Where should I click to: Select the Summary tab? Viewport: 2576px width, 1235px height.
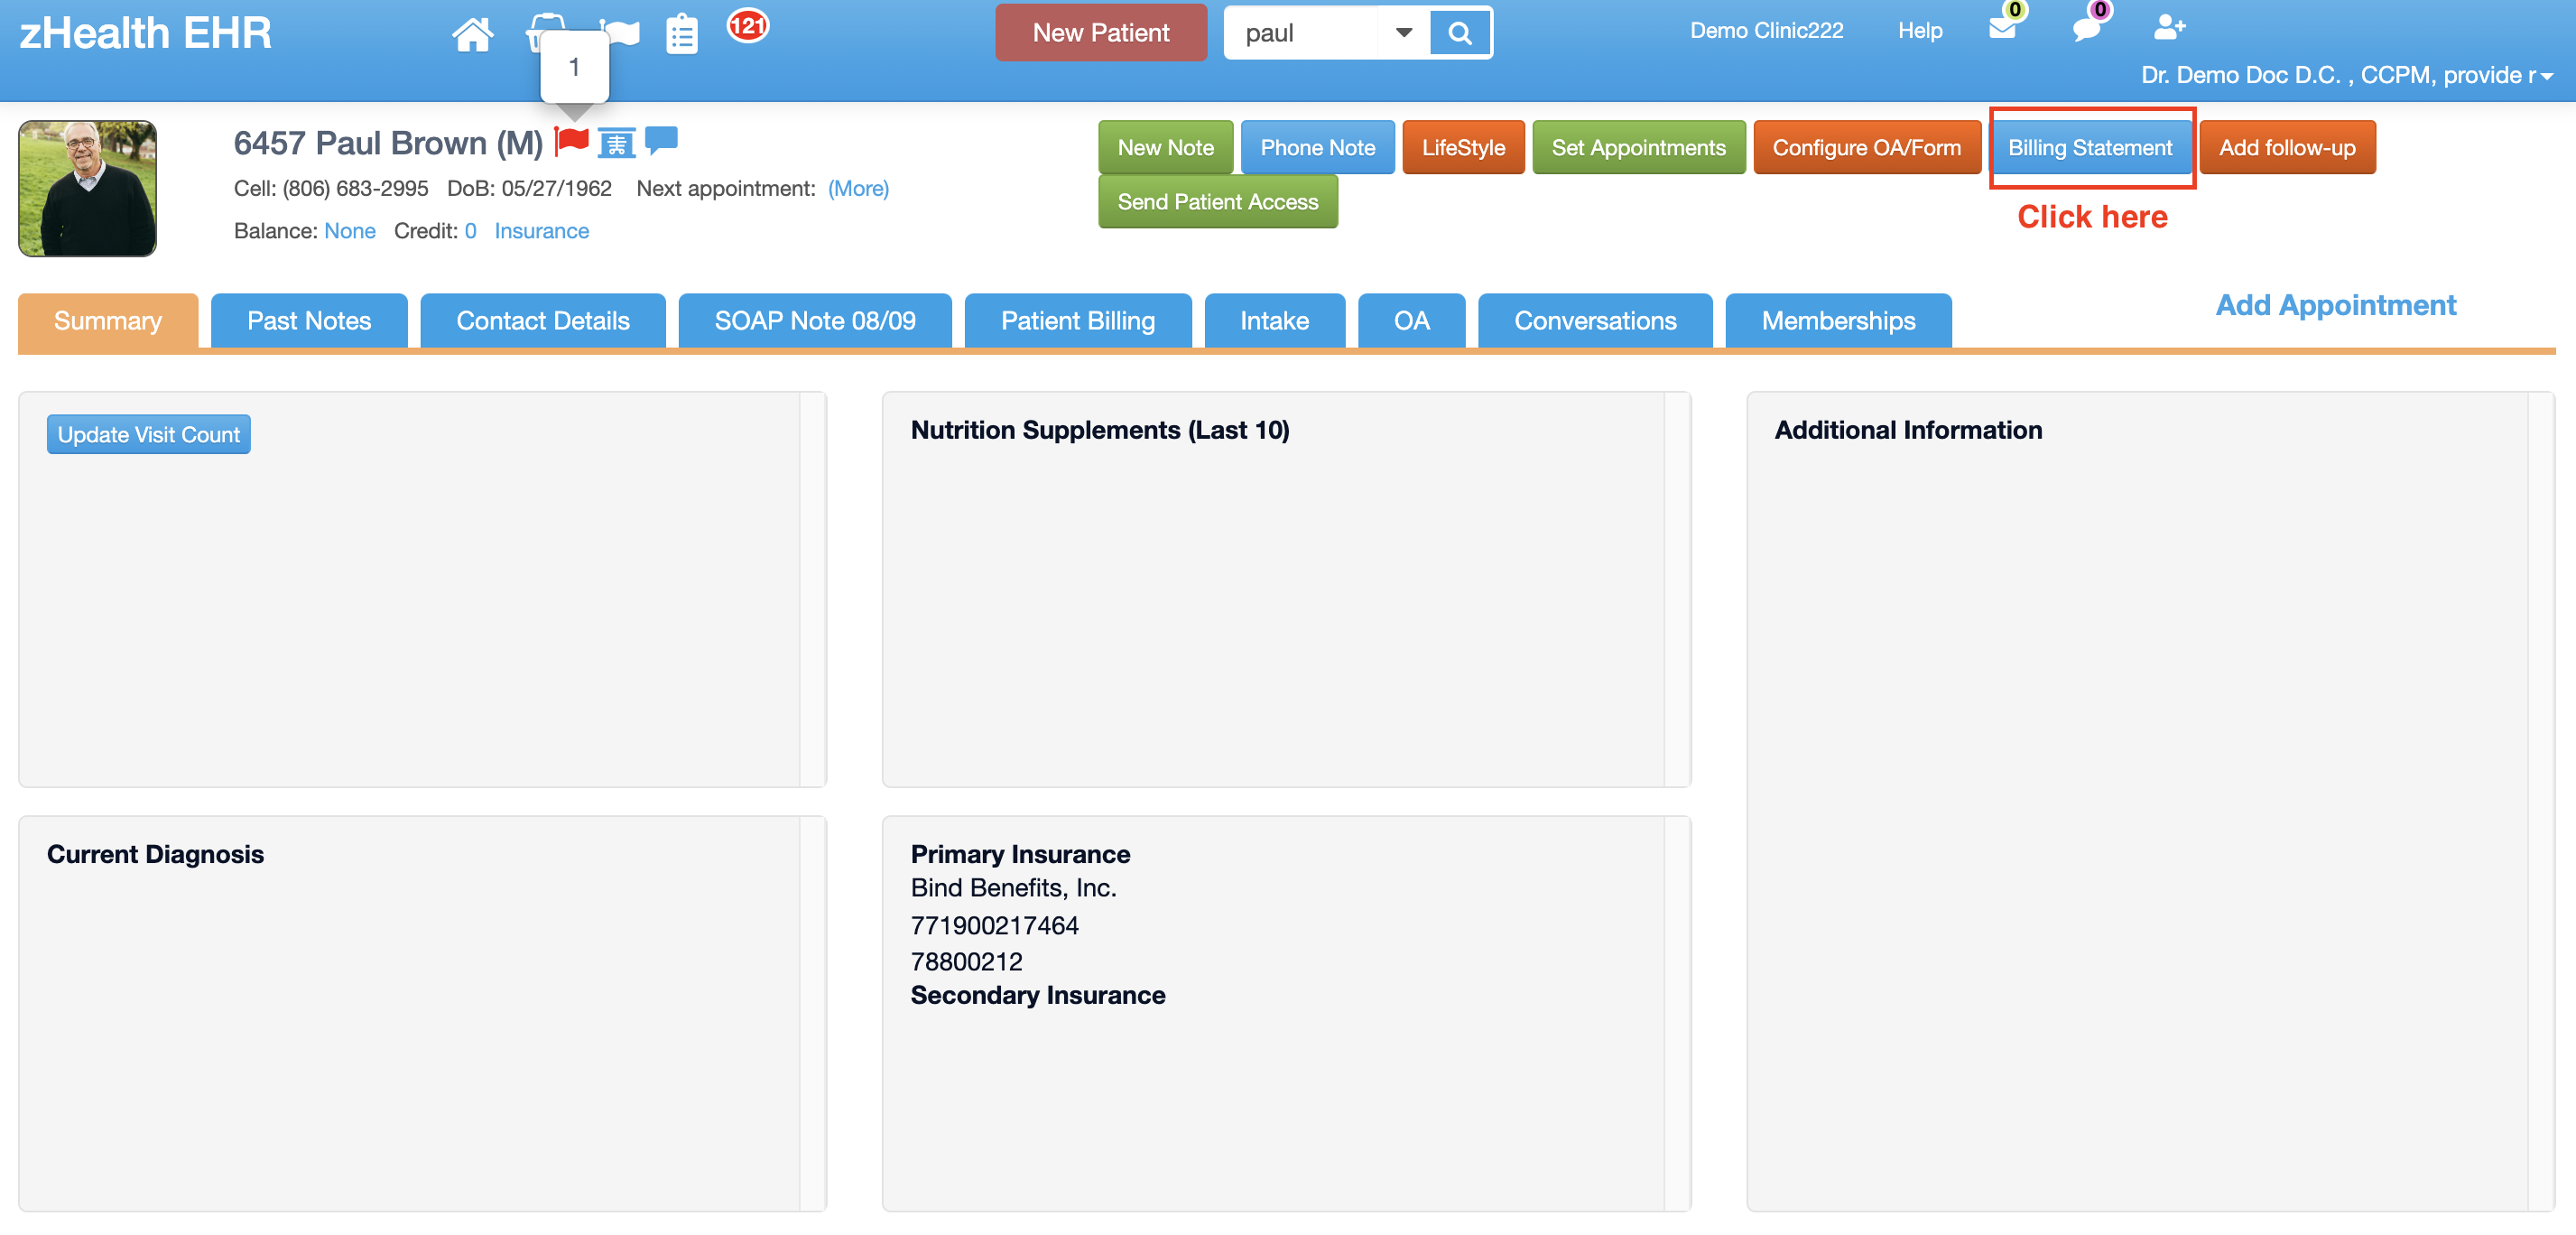[x=108, y=321]
